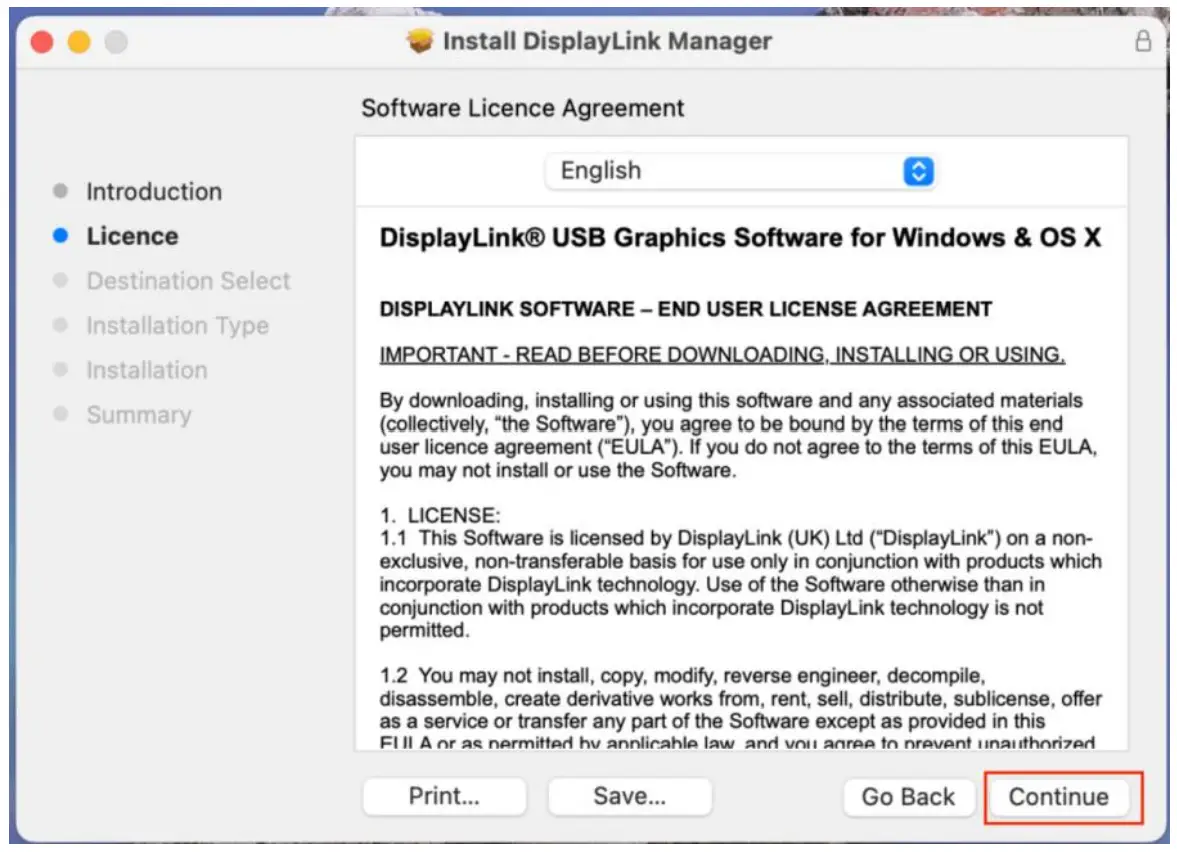Save the licence agreement

click(629, 796)
